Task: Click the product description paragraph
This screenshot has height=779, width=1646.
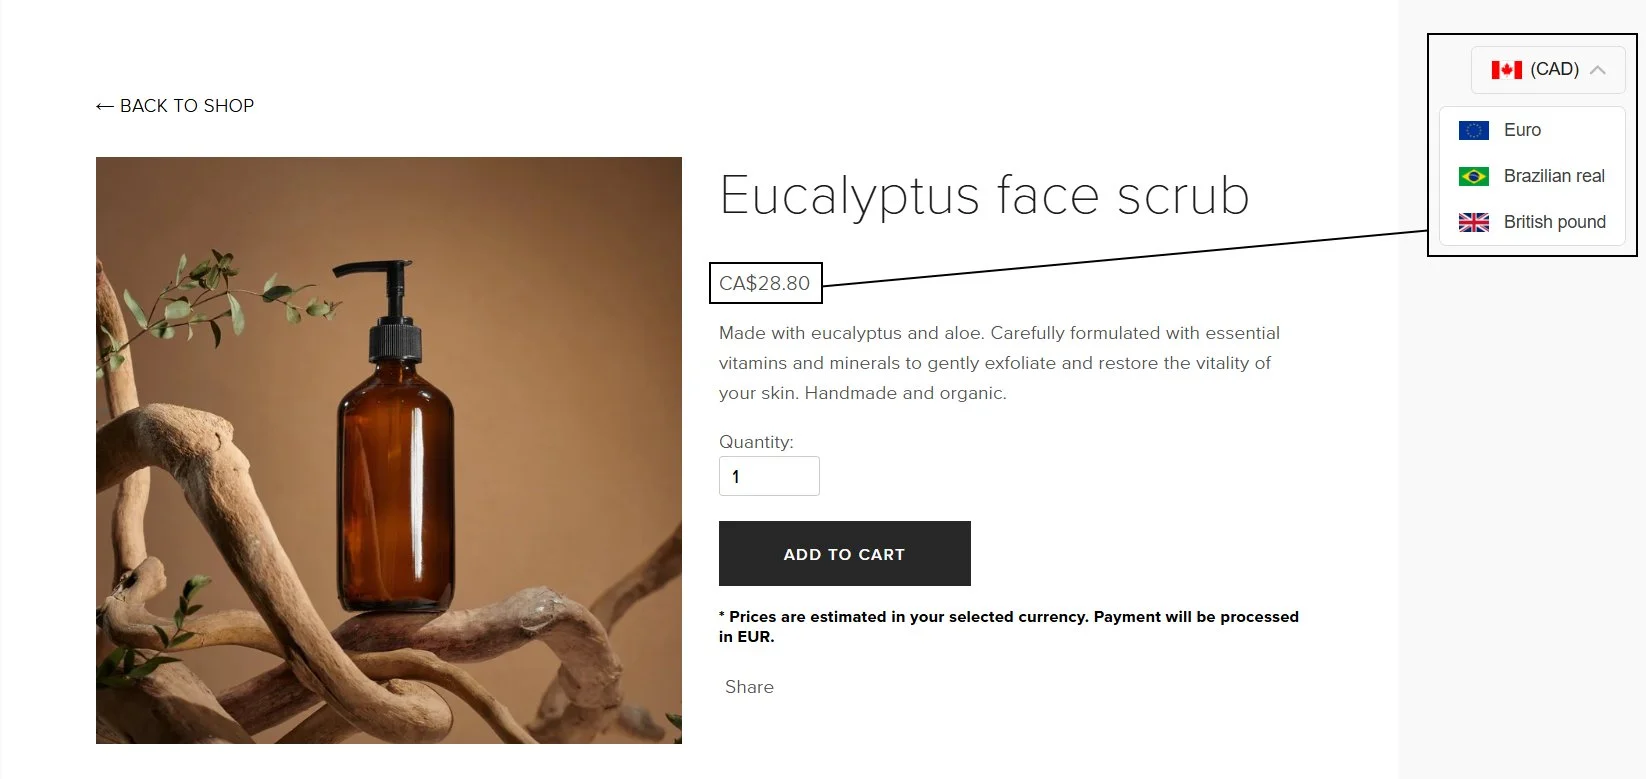Action: click(x=999, y=363)
